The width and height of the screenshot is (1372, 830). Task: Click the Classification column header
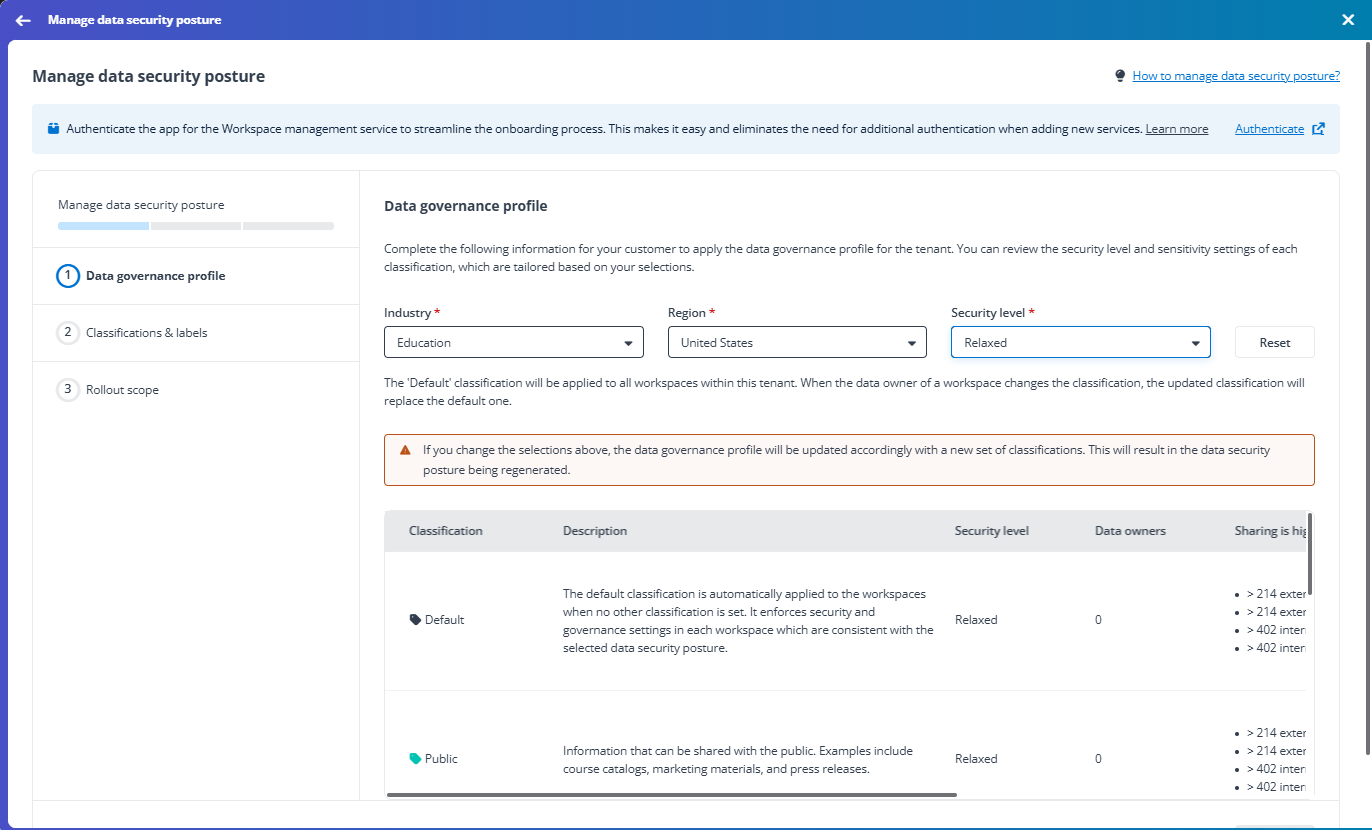click(x=445, y=531)
